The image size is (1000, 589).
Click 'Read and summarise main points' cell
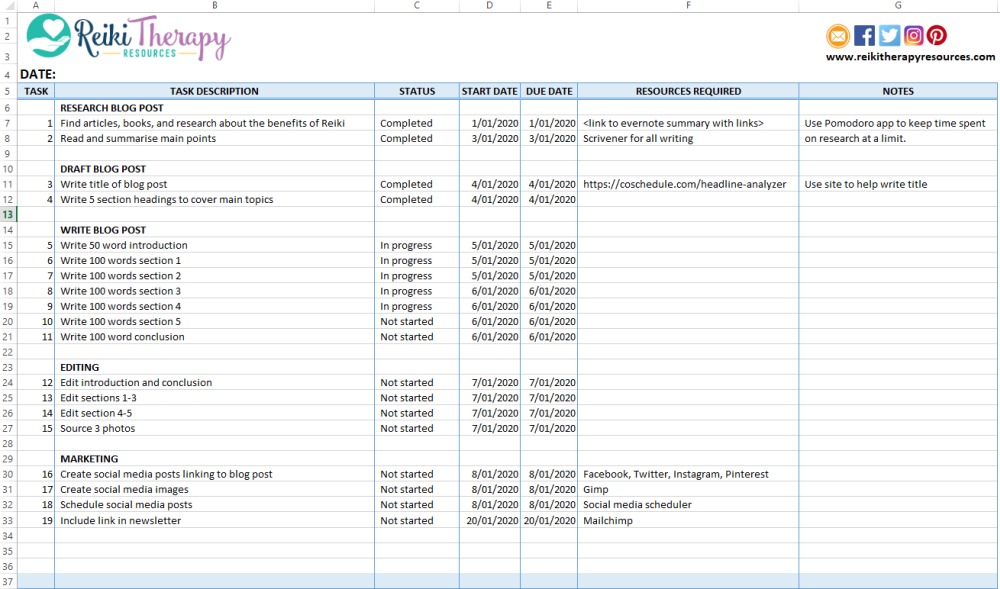point(214,138)
